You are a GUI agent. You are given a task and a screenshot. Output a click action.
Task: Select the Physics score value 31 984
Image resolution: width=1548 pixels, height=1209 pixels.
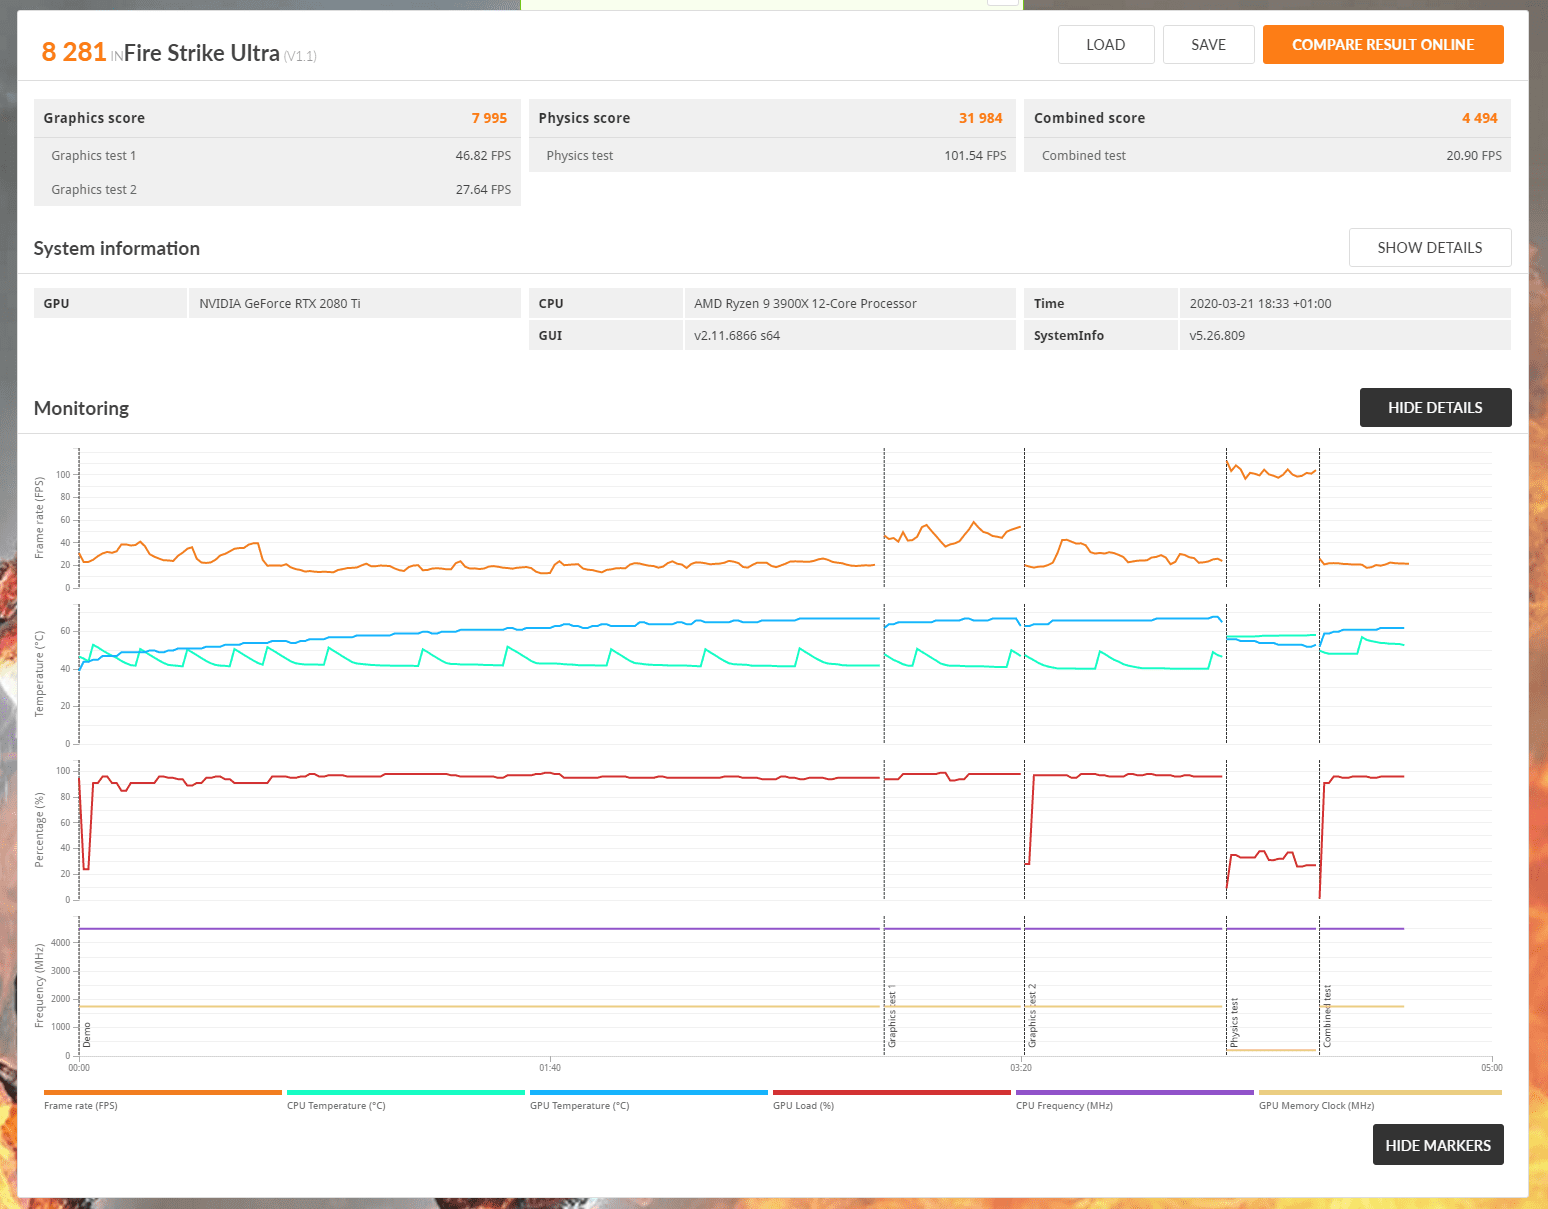point(980,118)
